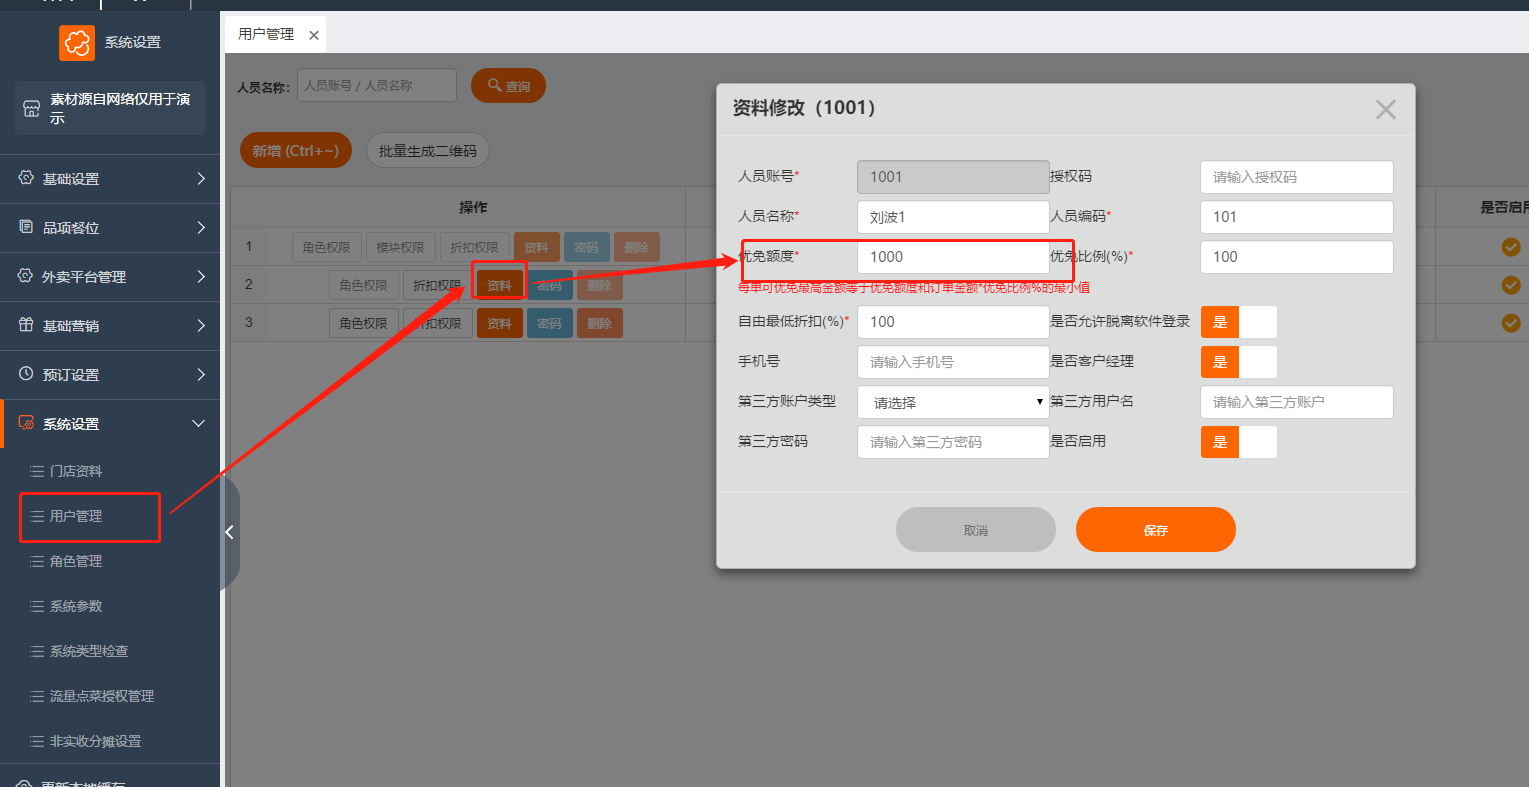
Task: Click the enabled check icon in row 3
Action: point(1511,323)
